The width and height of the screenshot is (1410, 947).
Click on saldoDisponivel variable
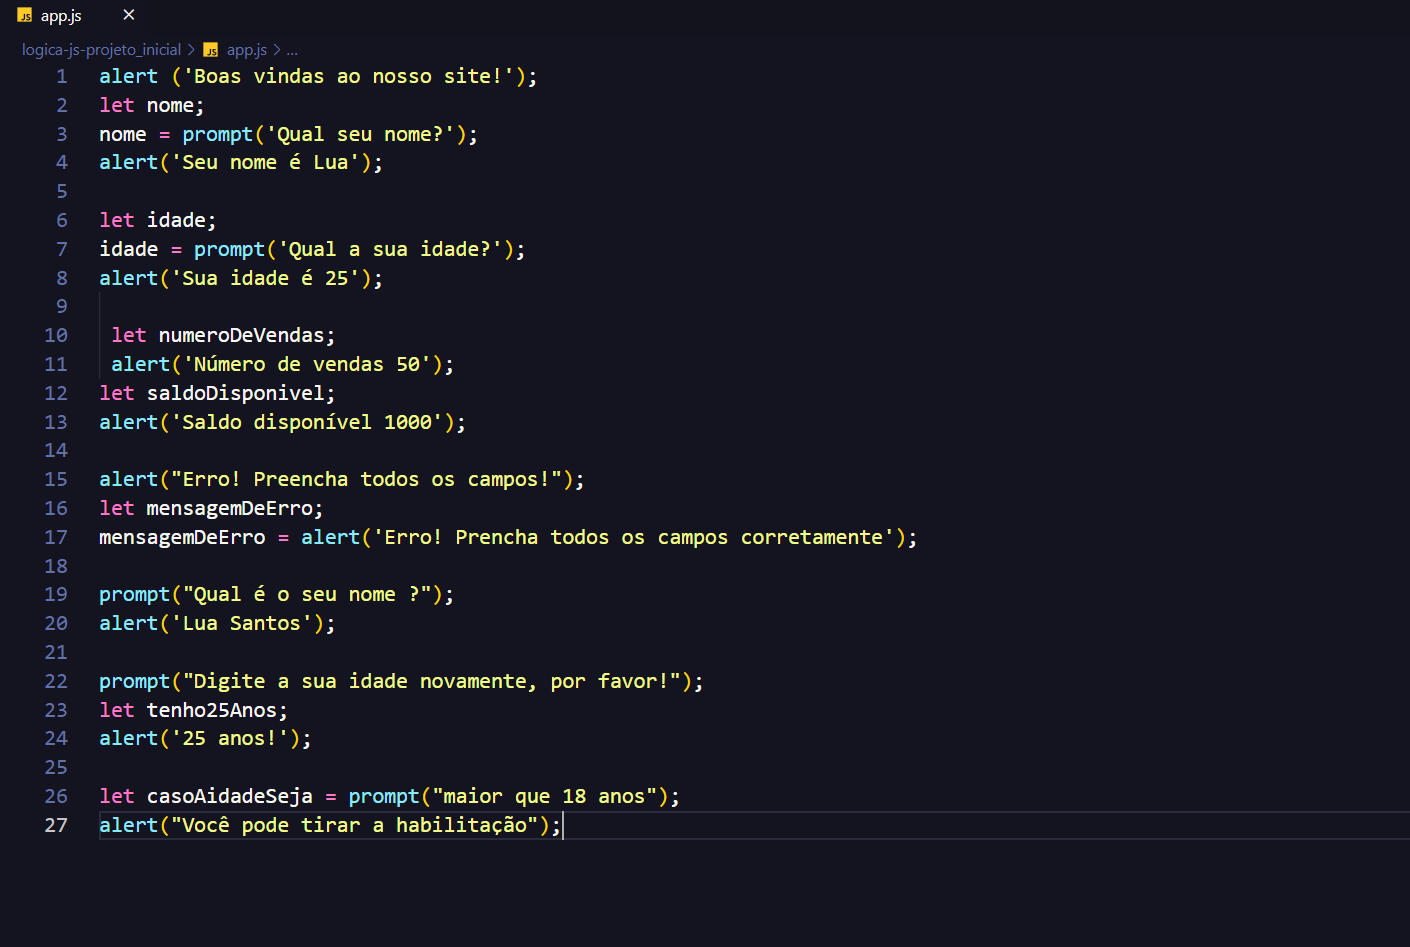pyautogui.click(x=235, y=393)
